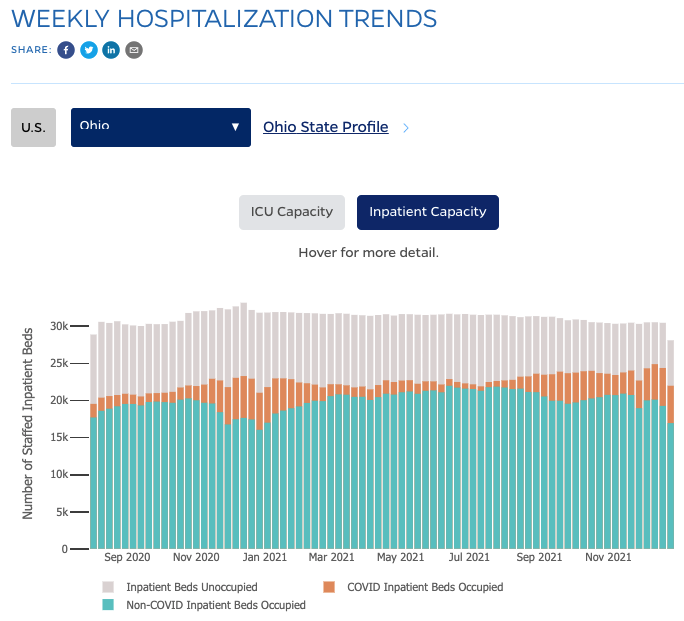Click the COVID Inpatient Beds Occupied label

(425, 587)
